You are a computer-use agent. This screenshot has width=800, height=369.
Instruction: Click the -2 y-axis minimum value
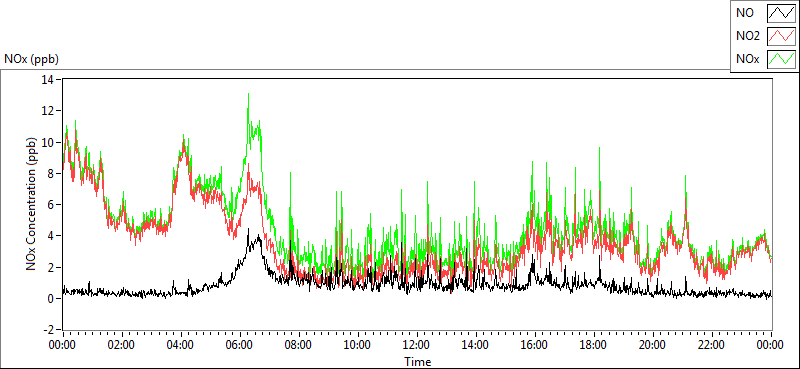49,330
